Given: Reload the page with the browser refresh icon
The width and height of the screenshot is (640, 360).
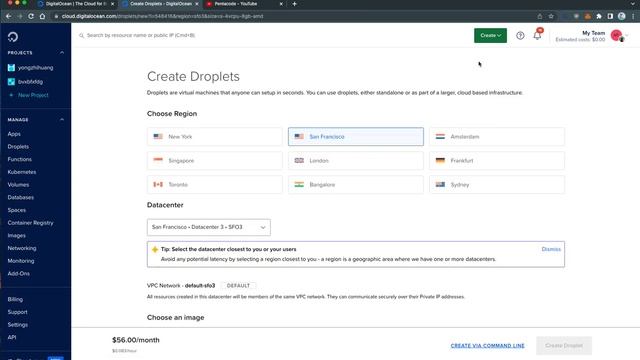Looking at the screenshot, I should coord(31,16).
